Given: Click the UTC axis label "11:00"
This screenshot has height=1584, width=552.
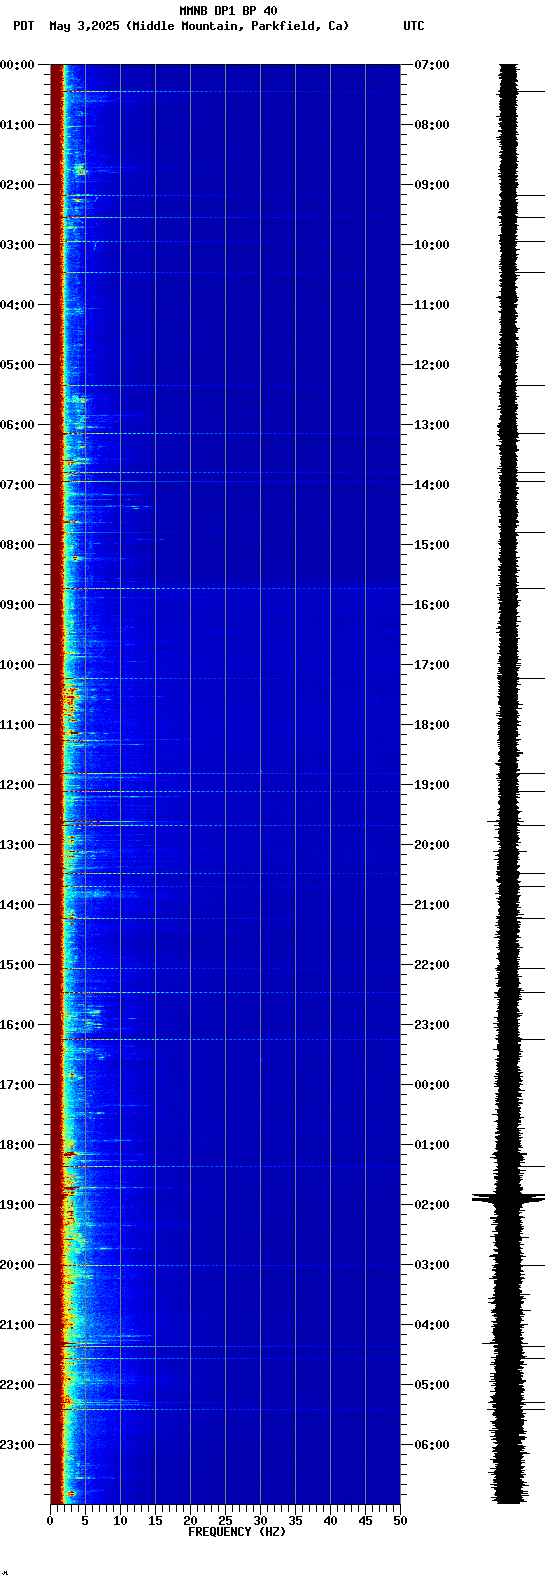Looking at the screenshot, I should pyautogui.click(x=431, y=305).
